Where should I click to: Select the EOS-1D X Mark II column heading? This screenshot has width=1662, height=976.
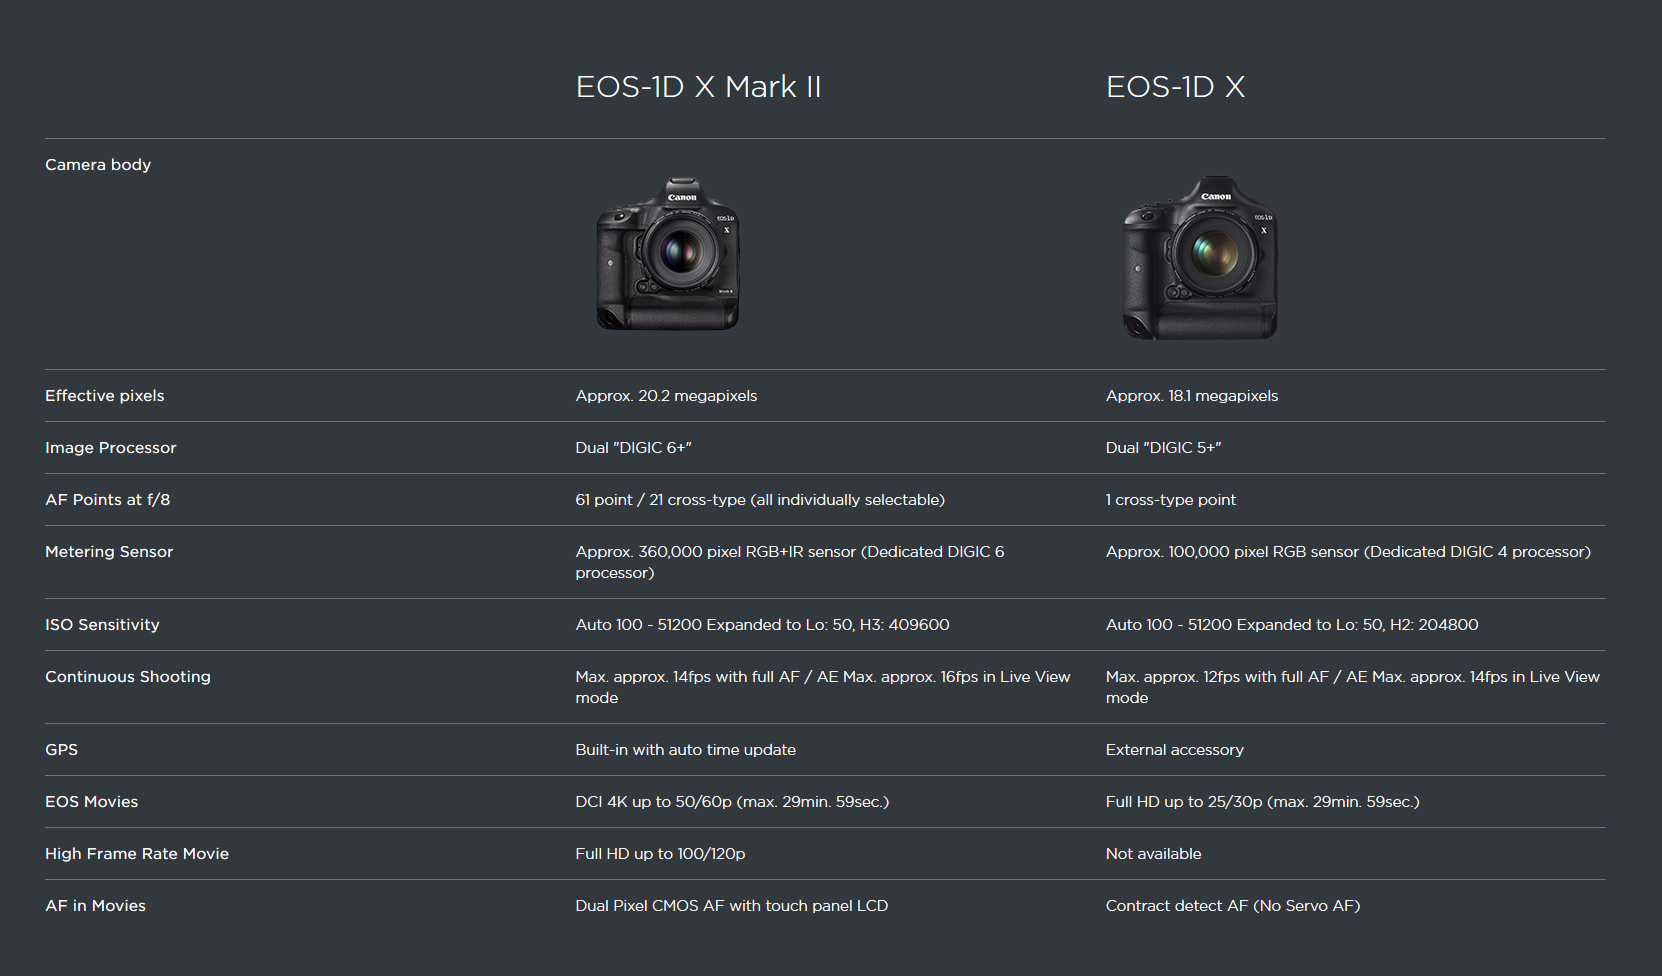pyautogui.click(x=698, y=87)
